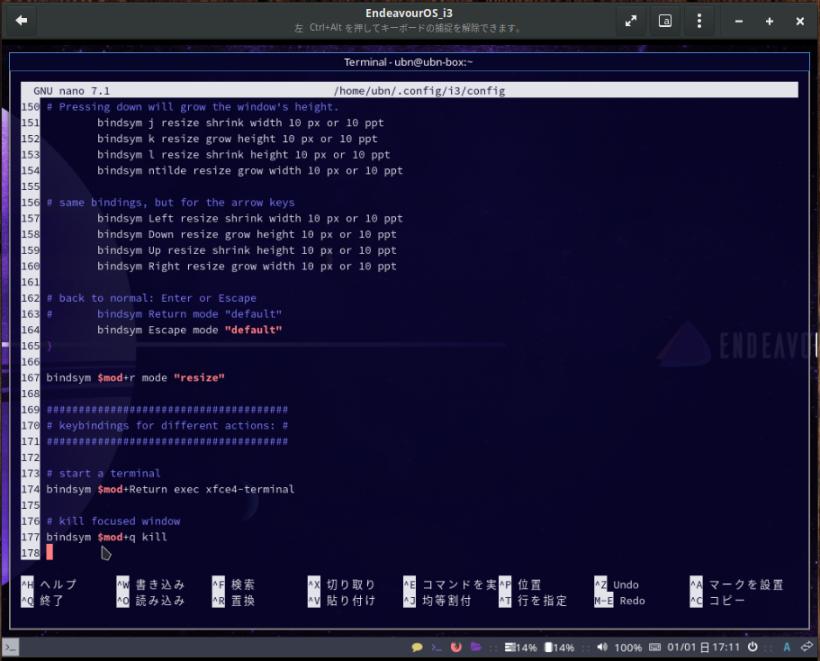The height and width of the screenshot is (661, 820).
Task: Click the ^A マークを設置 set mark shortcut
Action: pyautogui.click(x=737, y=584)
